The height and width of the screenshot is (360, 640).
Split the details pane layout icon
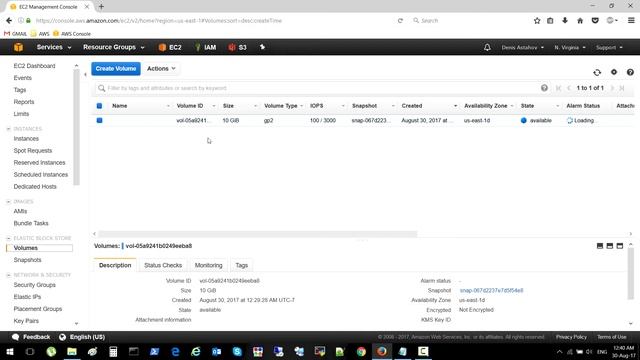pyautogui.click(x=610, y=246)
